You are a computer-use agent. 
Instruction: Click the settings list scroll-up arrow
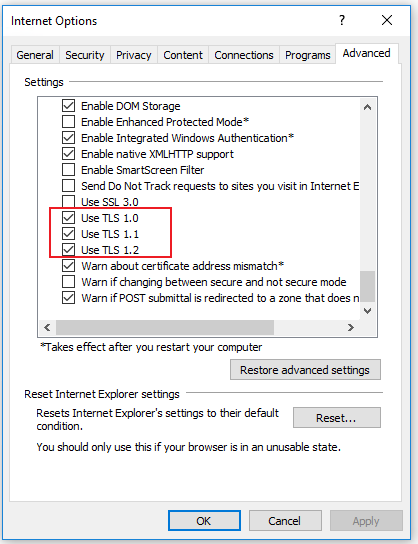point(367,107)
